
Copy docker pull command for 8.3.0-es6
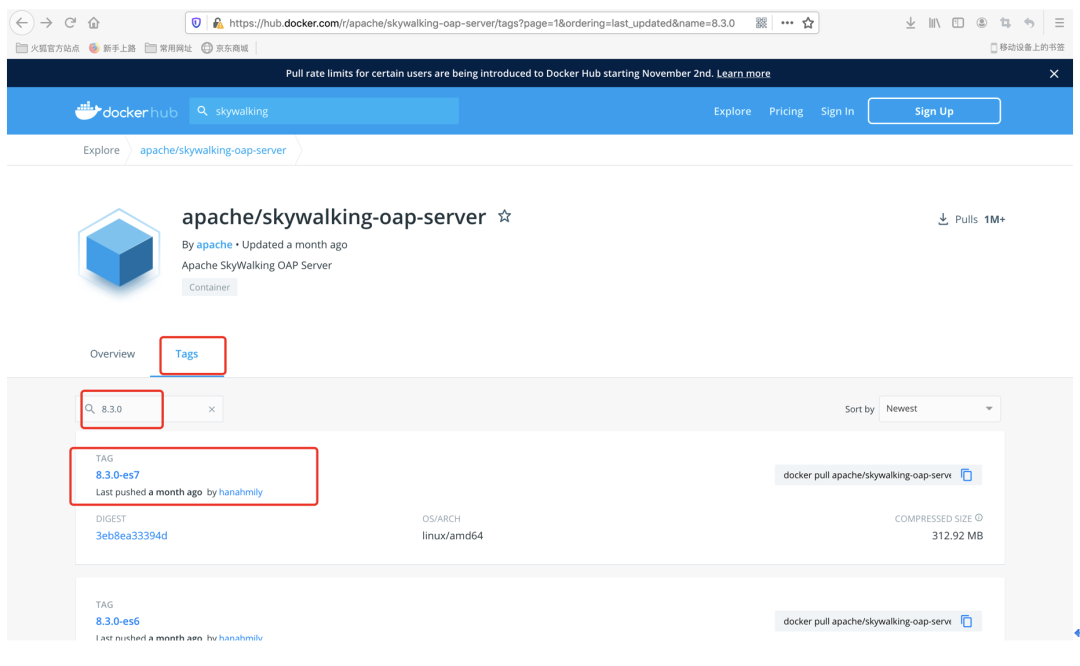[967, 621]
